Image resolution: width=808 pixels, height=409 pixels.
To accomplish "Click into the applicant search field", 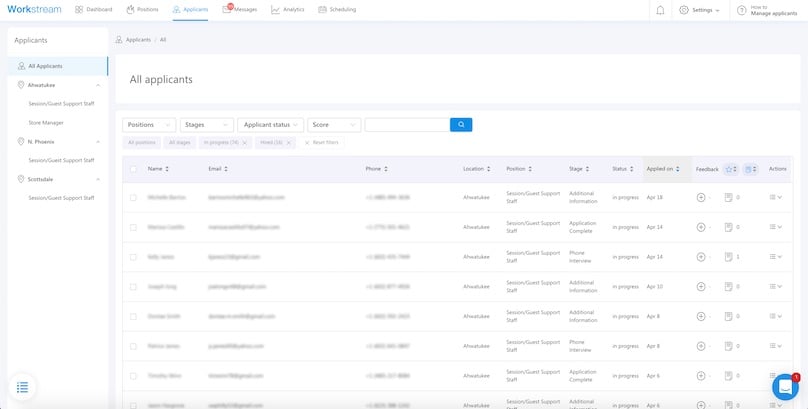I will point(406,125).
